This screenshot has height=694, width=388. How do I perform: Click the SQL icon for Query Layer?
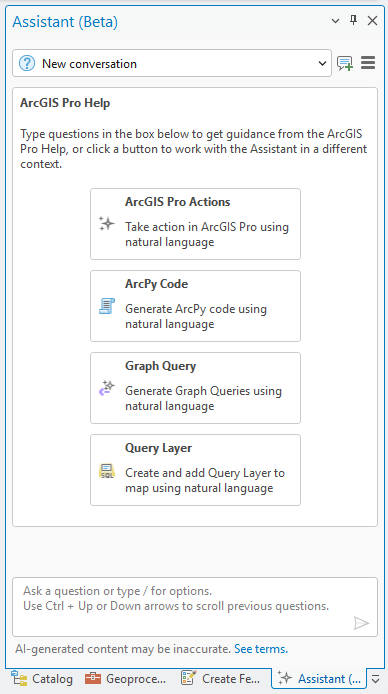[107, 471]
